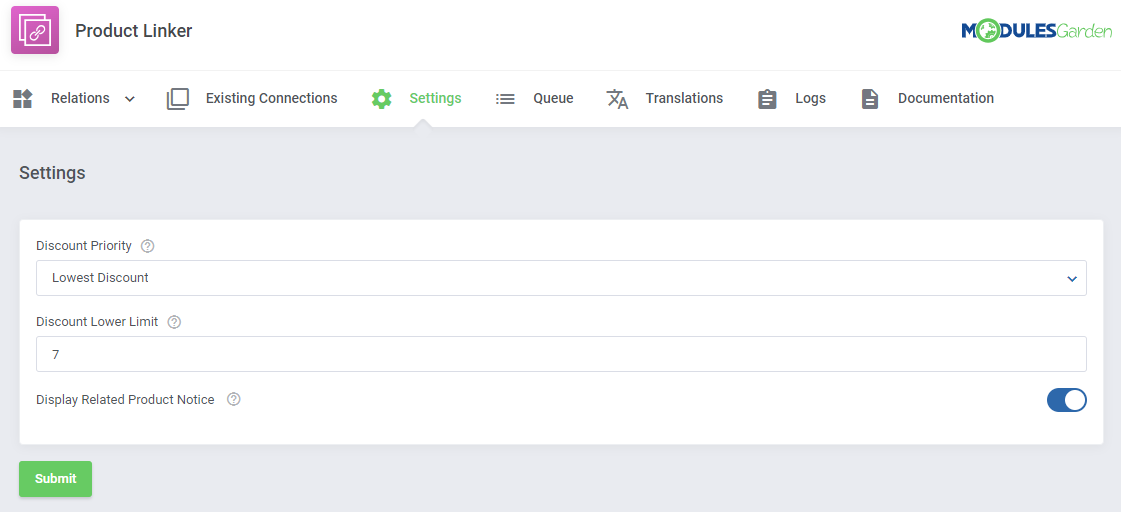Click the Existing Connections squares icon
1121x512 pixels.
(x=177, y=99)
